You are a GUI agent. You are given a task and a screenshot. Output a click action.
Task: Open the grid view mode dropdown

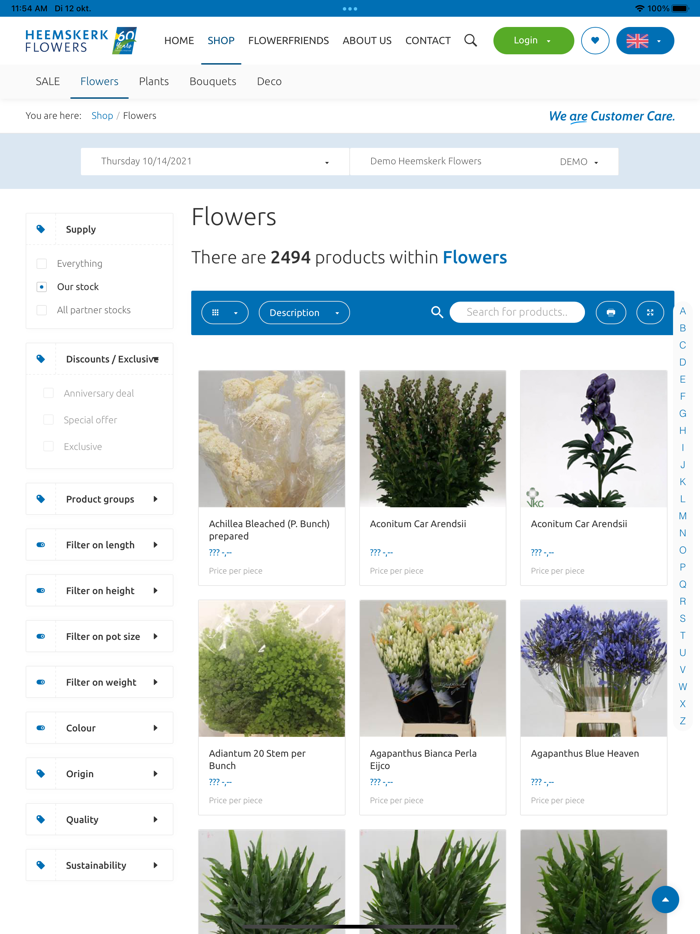tap(225, 313)
